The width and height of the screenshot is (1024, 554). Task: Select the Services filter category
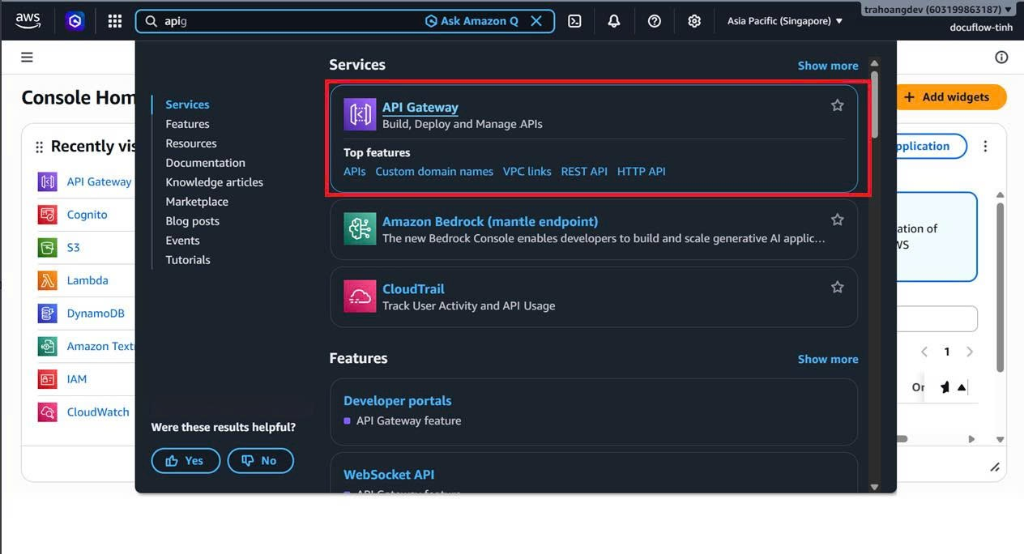point(187,105)
